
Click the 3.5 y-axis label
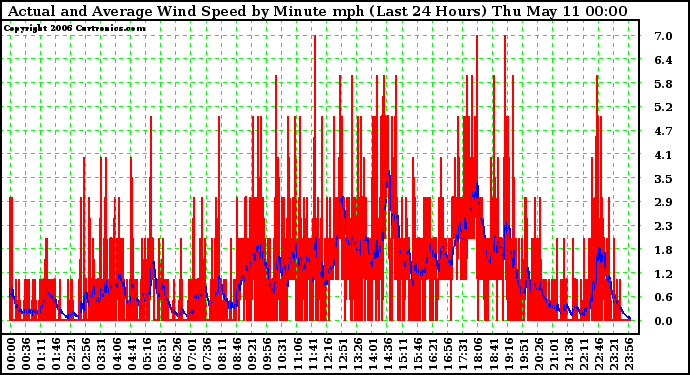point(663,179)
